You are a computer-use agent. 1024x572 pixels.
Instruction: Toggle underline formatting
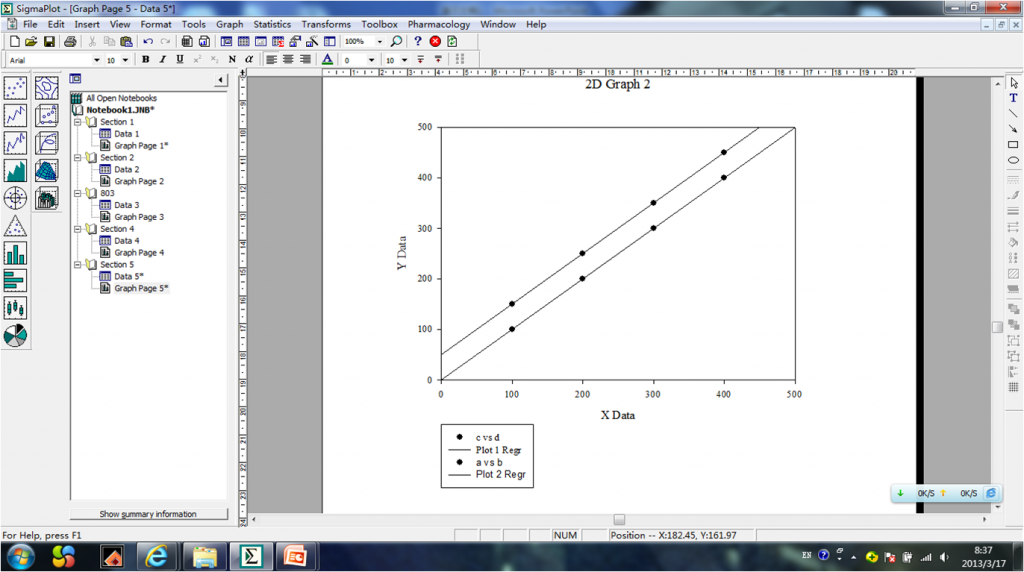pos(180,59)
